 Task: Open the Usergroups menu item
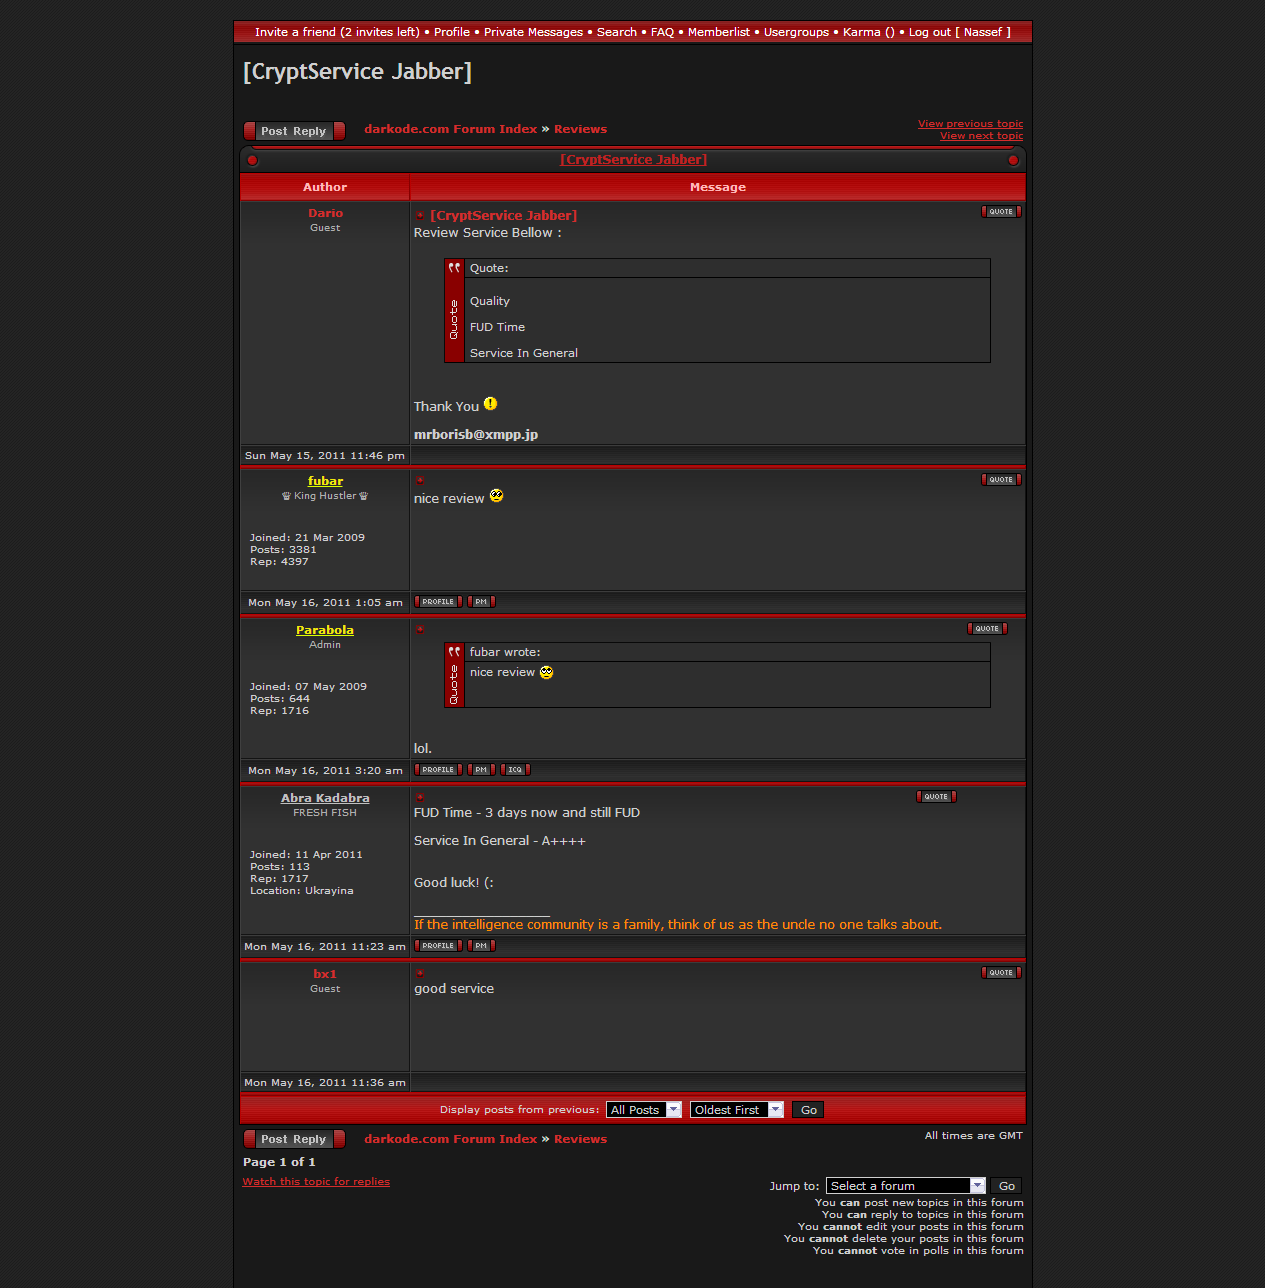click(796, 32)
